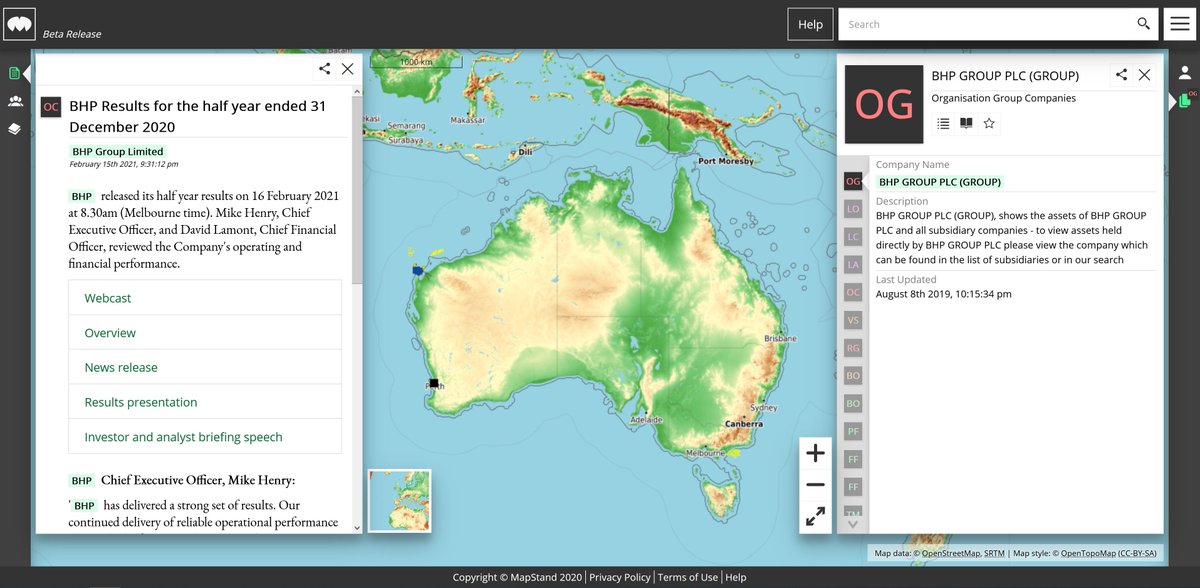Select the OC tab in the company panel strip
Screen dimensions: 1200x588
pos(853,292)
